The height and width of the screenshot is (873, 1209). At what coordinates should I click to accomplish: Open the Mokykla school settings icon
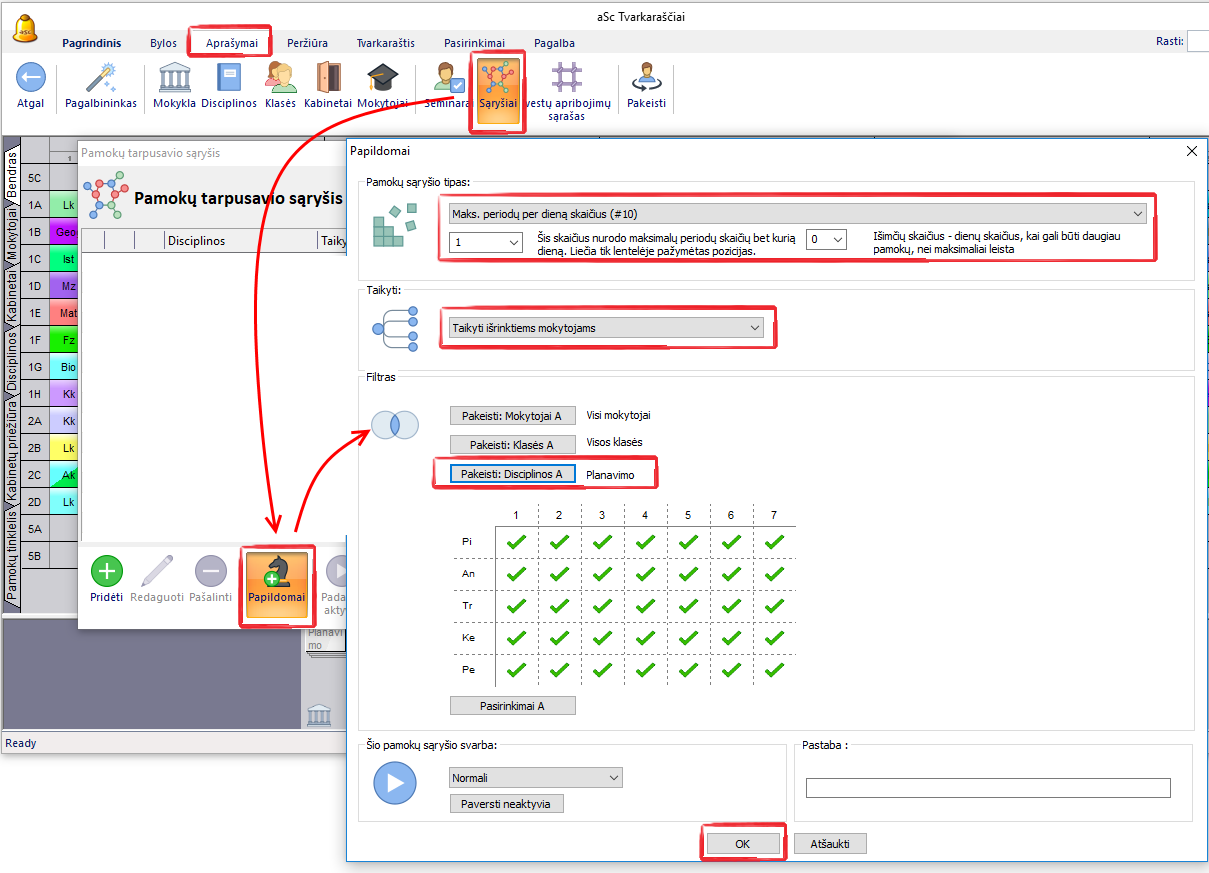click(x=174, y=79)
